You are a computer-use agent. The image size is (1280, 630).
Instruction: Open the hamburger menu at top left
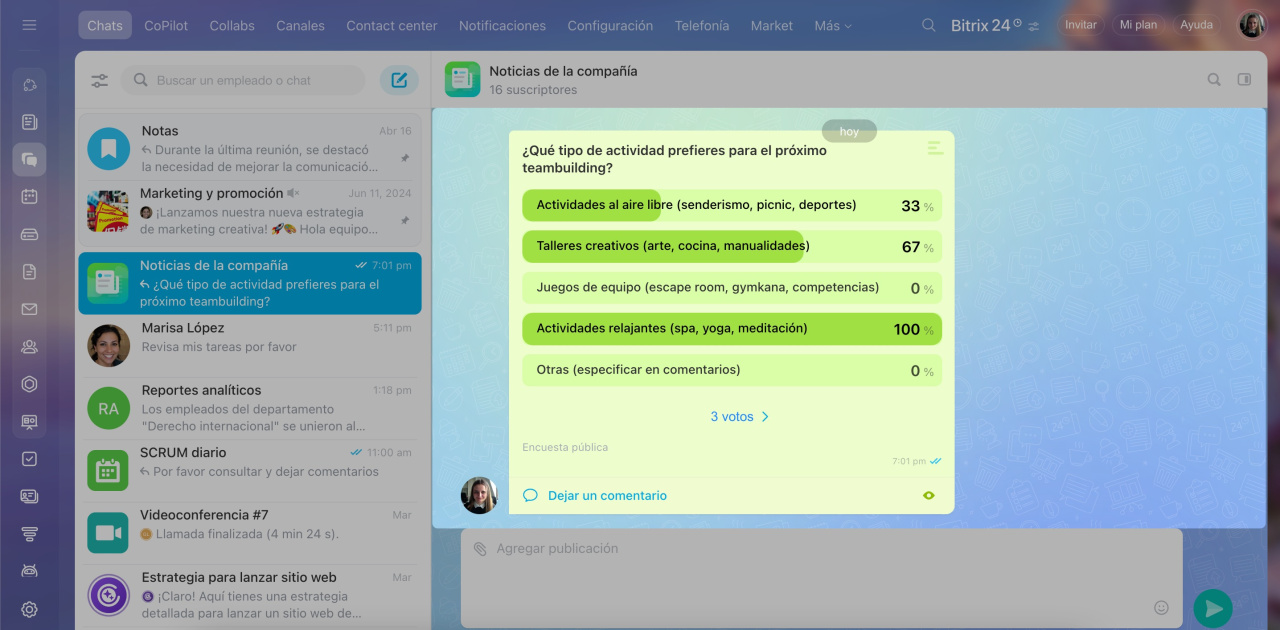[x=29, y=25]
